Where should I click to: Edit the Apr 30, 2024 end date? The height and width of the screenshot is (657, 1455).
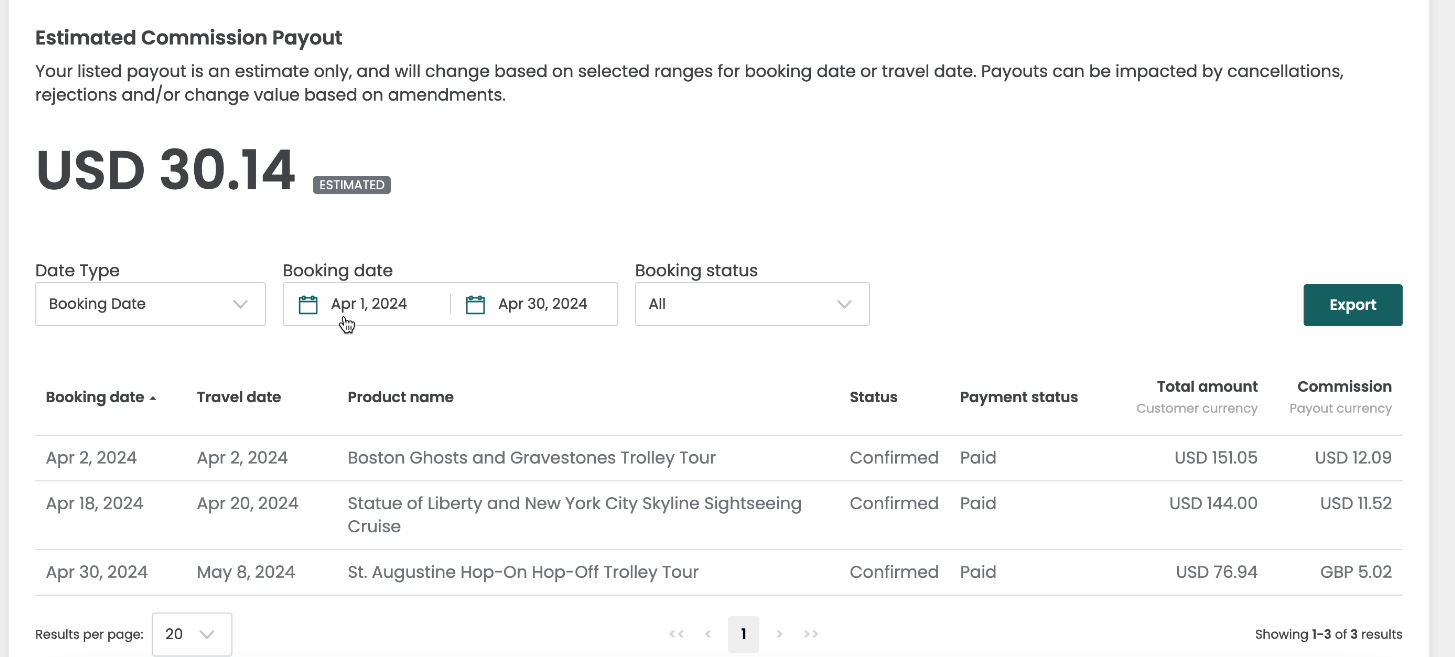pyautogui.click(x=543, y=304)
